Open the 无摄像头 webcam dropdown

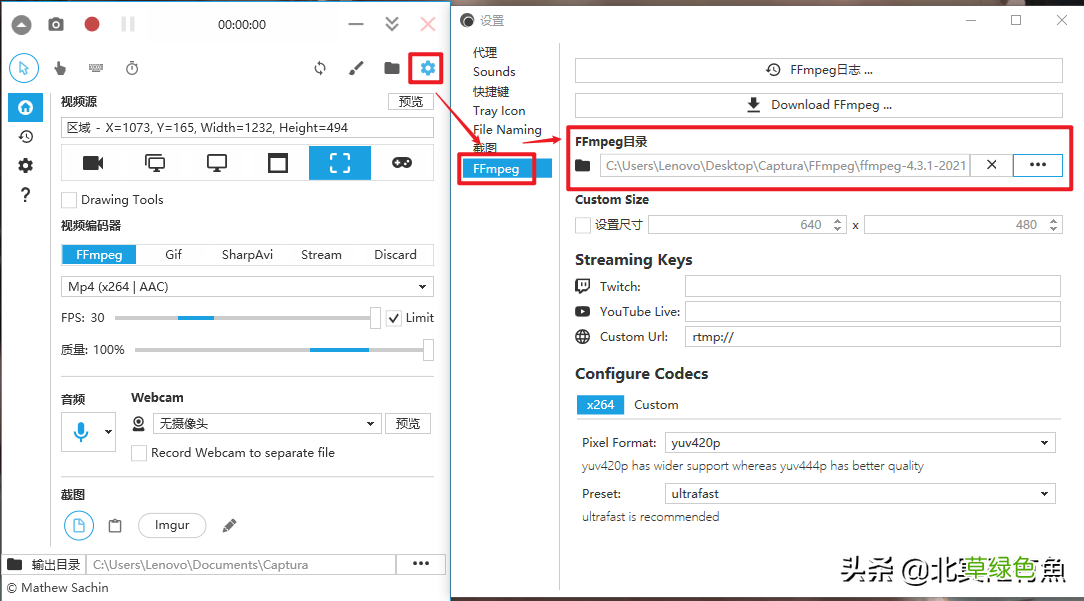coord(267,423)
